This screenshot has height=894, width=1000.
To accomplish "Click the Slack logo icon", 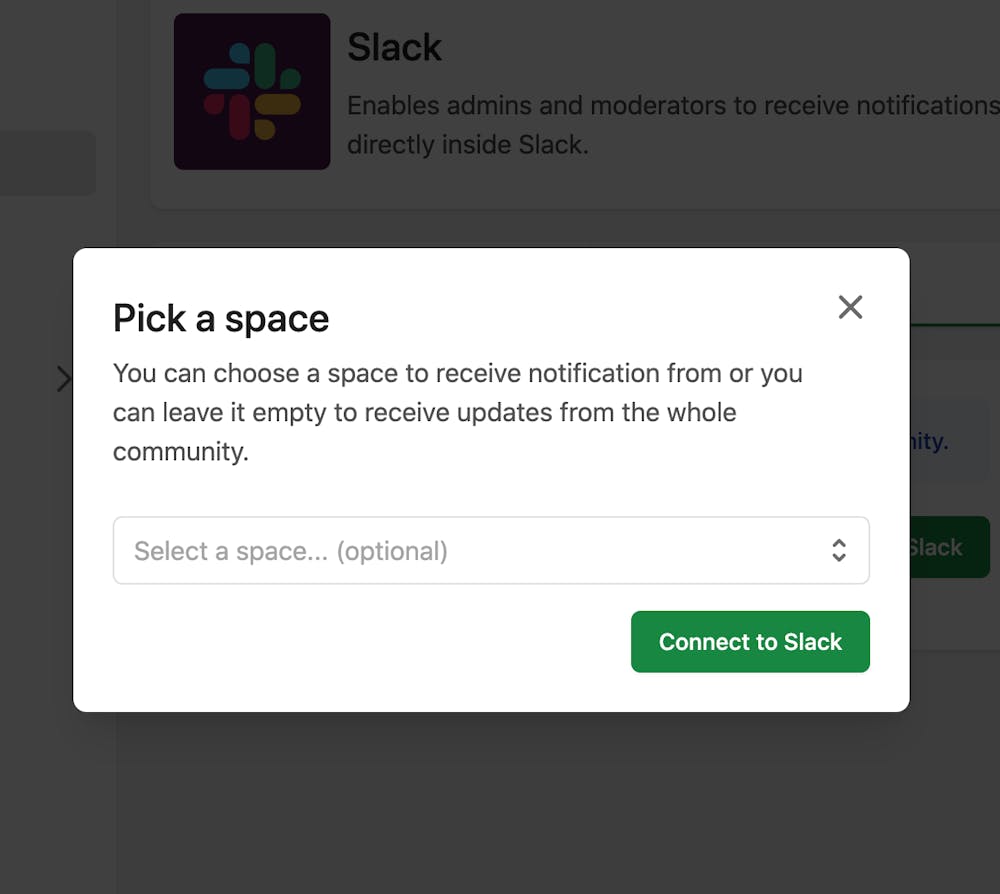I will point(252,91).
